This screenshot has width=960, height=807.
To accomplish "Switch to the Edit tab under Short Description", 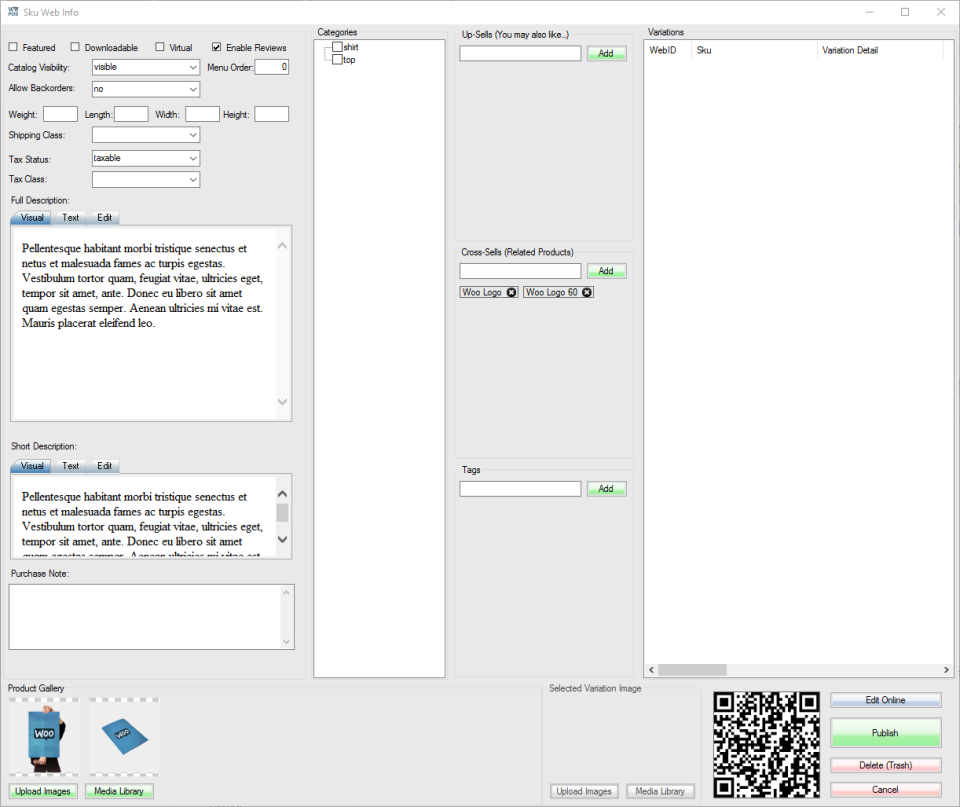I will coord(104,465).
